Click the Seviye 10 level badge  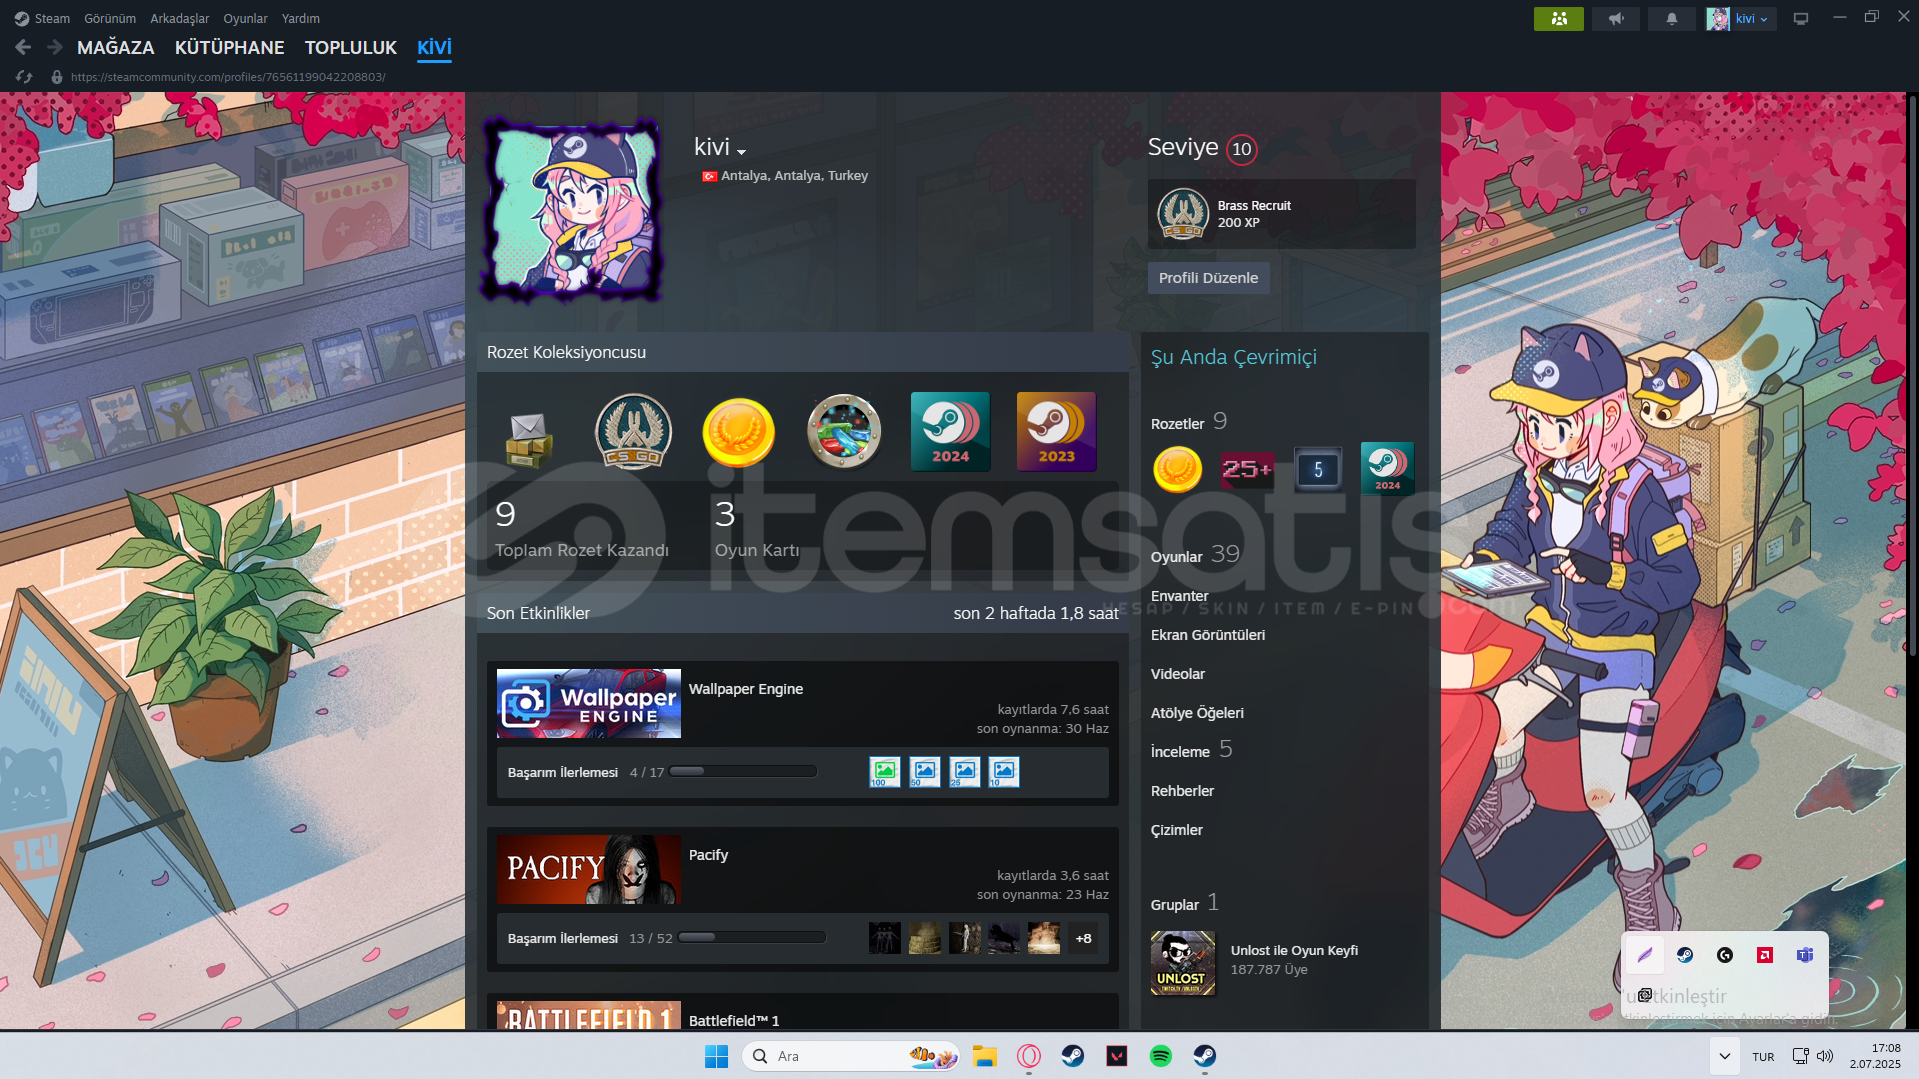(x=1242, y=149)
